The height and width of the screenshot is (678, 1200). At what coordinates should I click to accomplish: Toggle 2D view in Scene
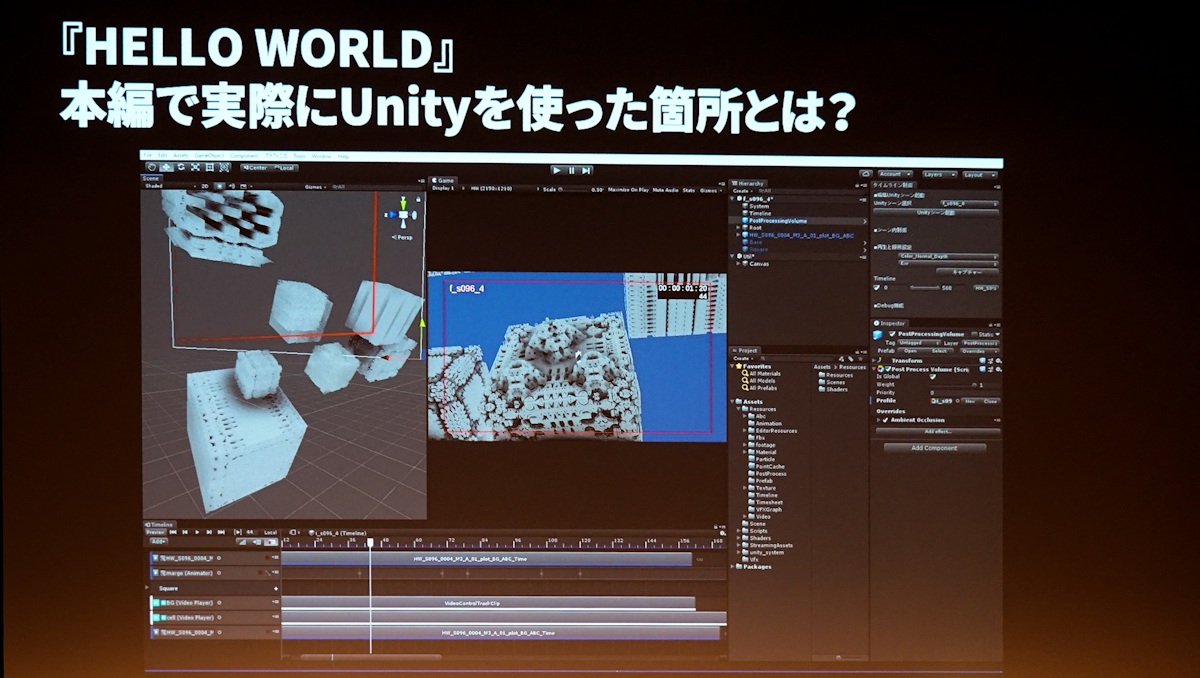(205, 186)
